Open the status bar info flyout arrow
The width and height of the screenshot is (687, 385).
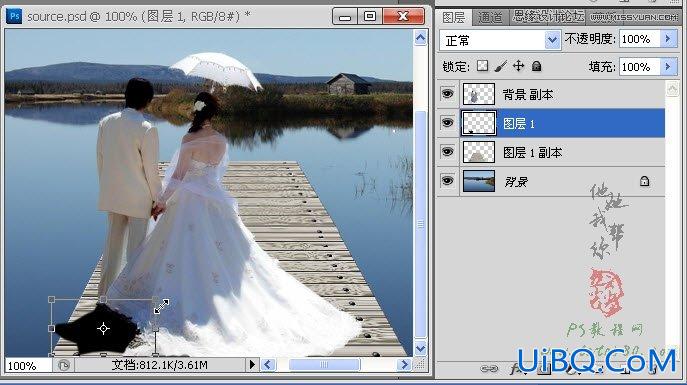pyautogui.click(x=252, y=364)
